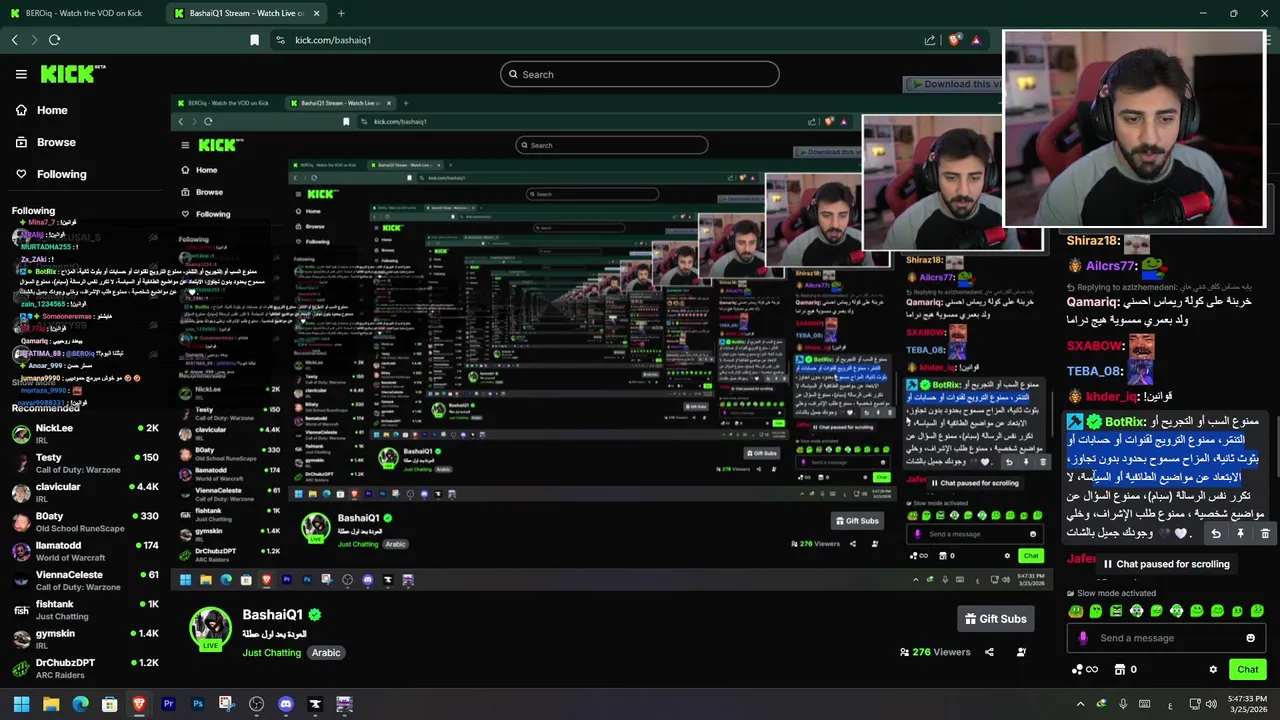Screen dimensions: 1280x720
Task: Open Following in sidebar
Action: (x=50, y=174)
